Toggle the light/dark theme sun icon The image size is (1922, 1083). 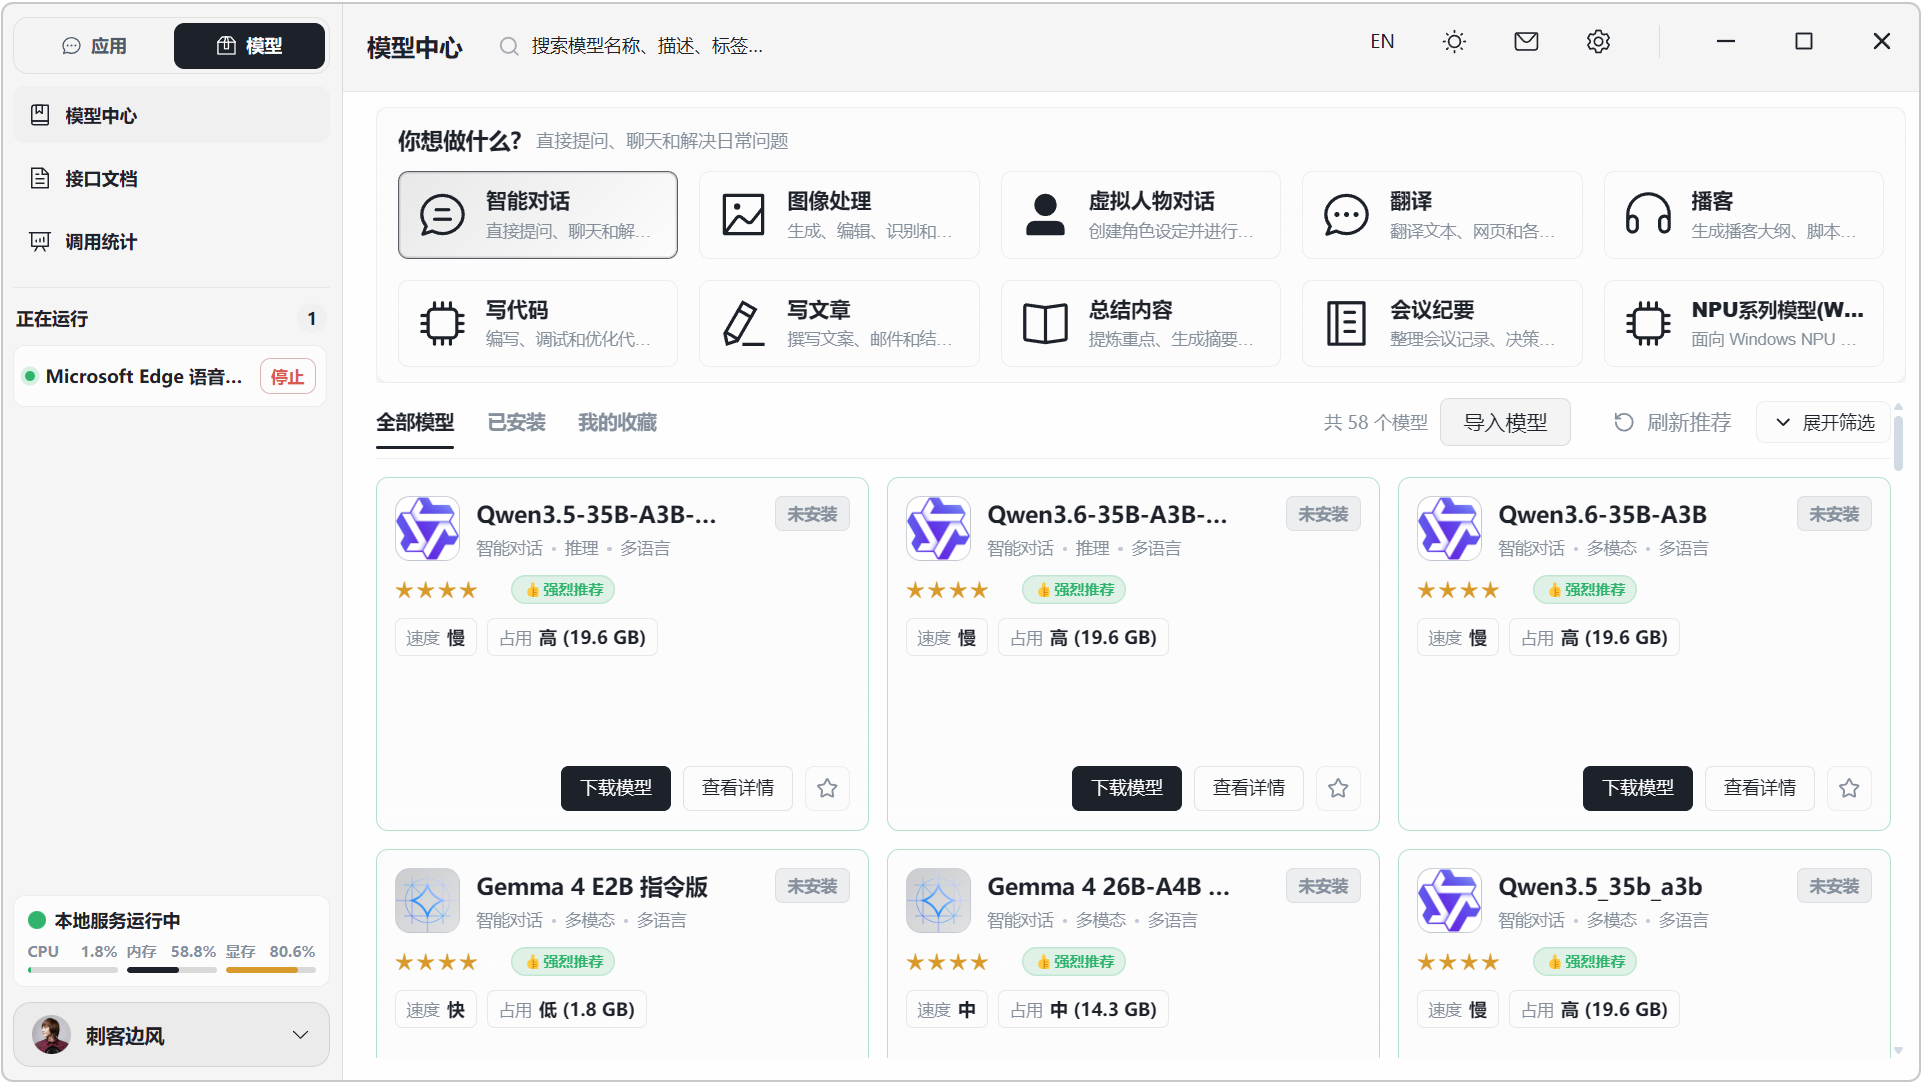(x=1454, y=42)
